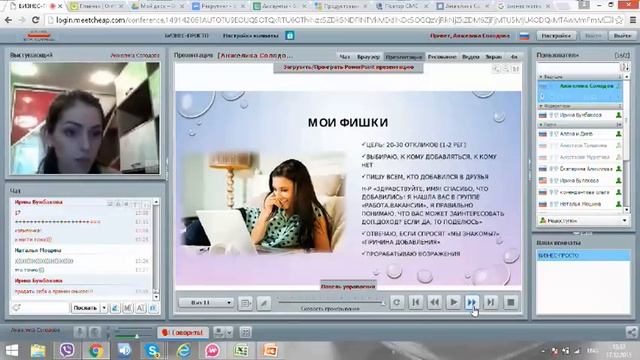Collapse the Ведущие group in user list
The image size is (640, 360).
(540, 77)
